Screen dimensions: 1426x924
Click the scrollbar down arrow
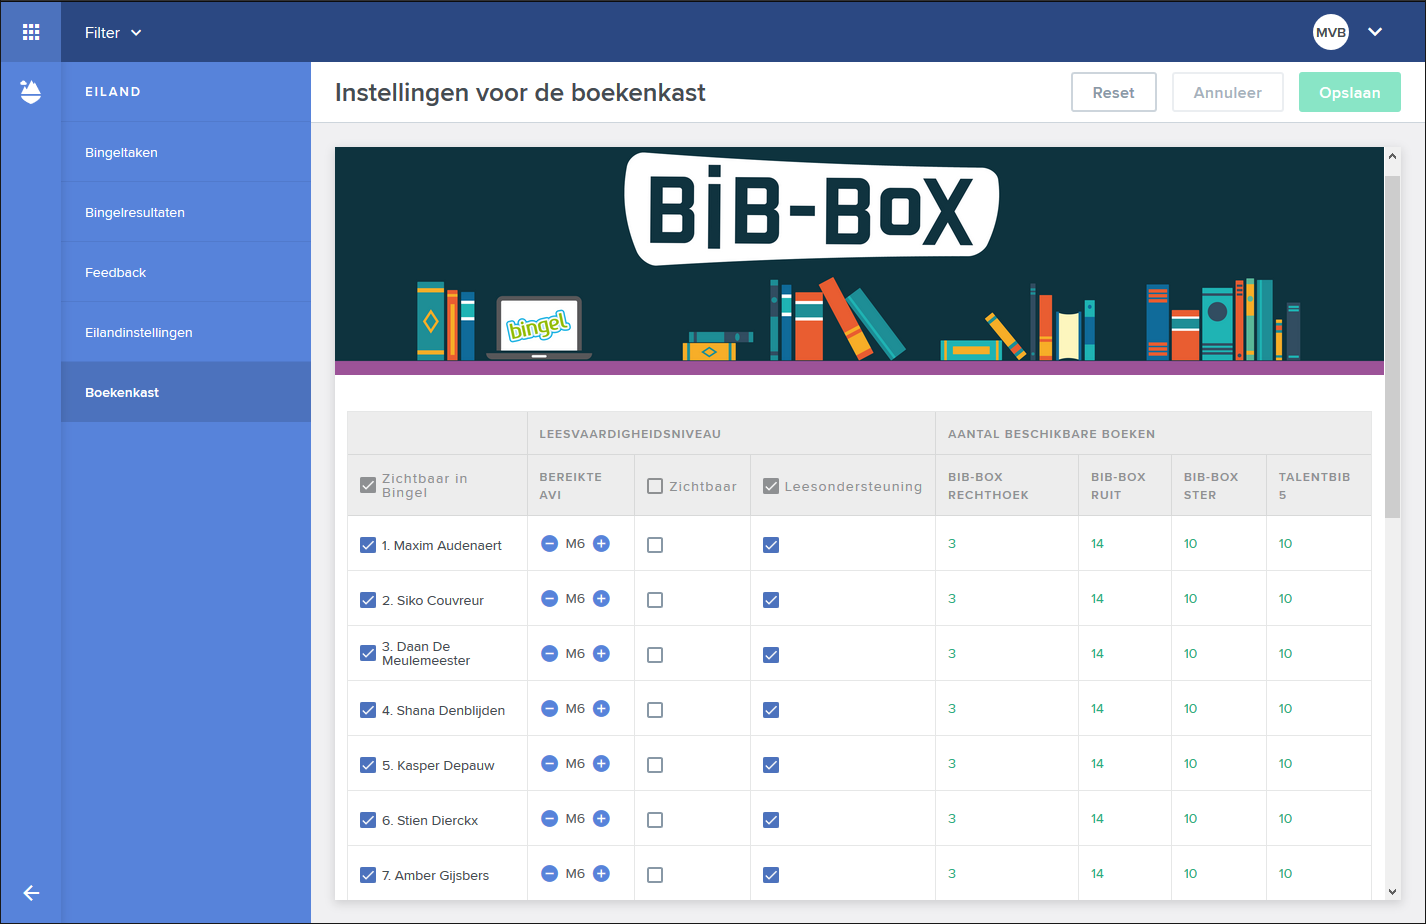(1393, 891)
